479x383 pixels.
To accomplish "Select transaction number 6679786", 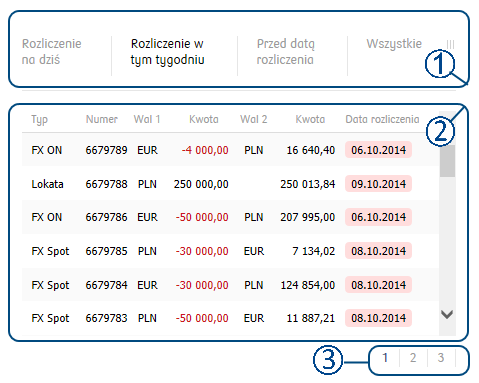I will pyautogui.click(x=106, y=217).
